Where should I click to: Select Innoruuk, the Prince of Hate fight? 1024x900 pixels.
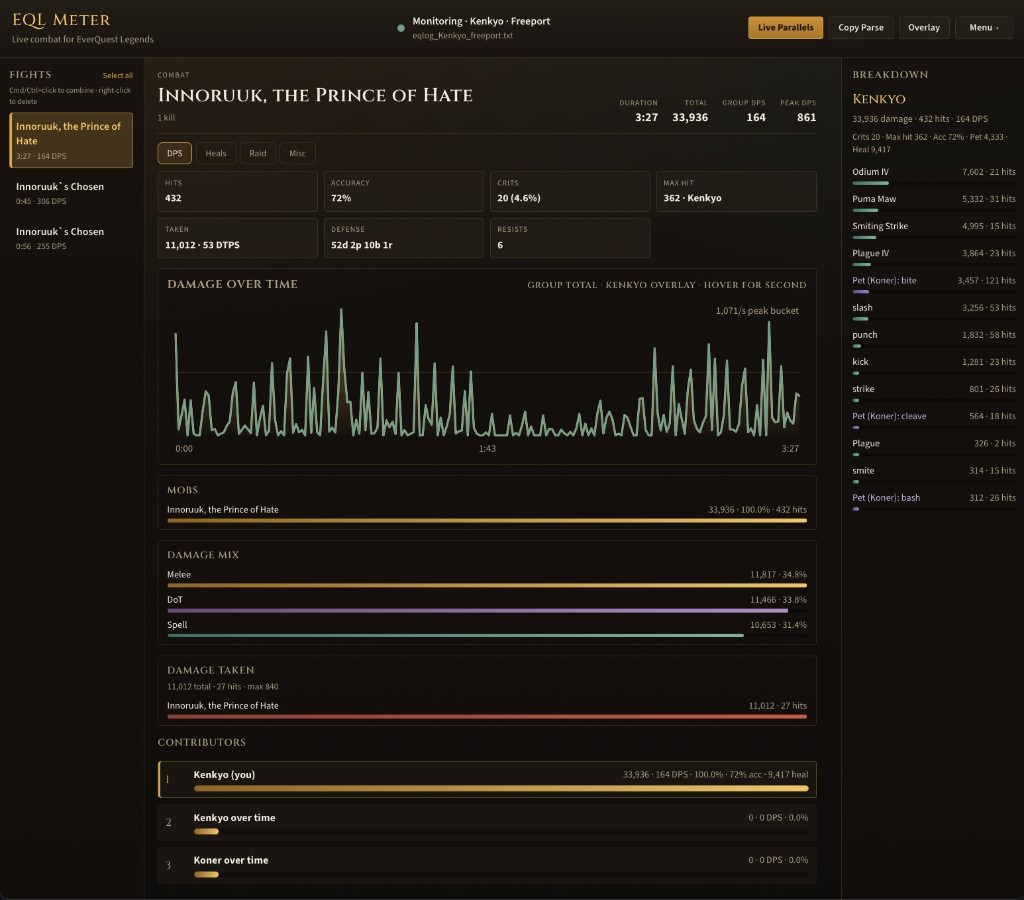click(x=71, y=140)
